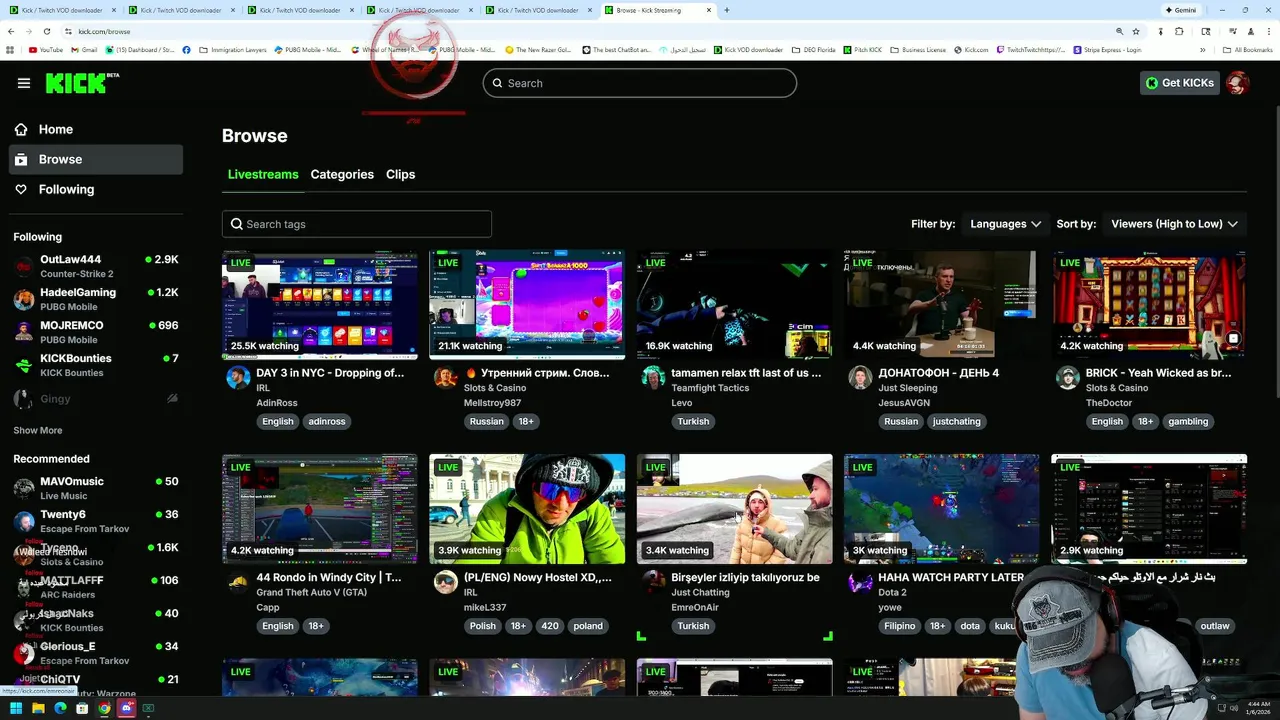Open Mellstroy987 21.1K watching stream thumbnail

(527, 304)
